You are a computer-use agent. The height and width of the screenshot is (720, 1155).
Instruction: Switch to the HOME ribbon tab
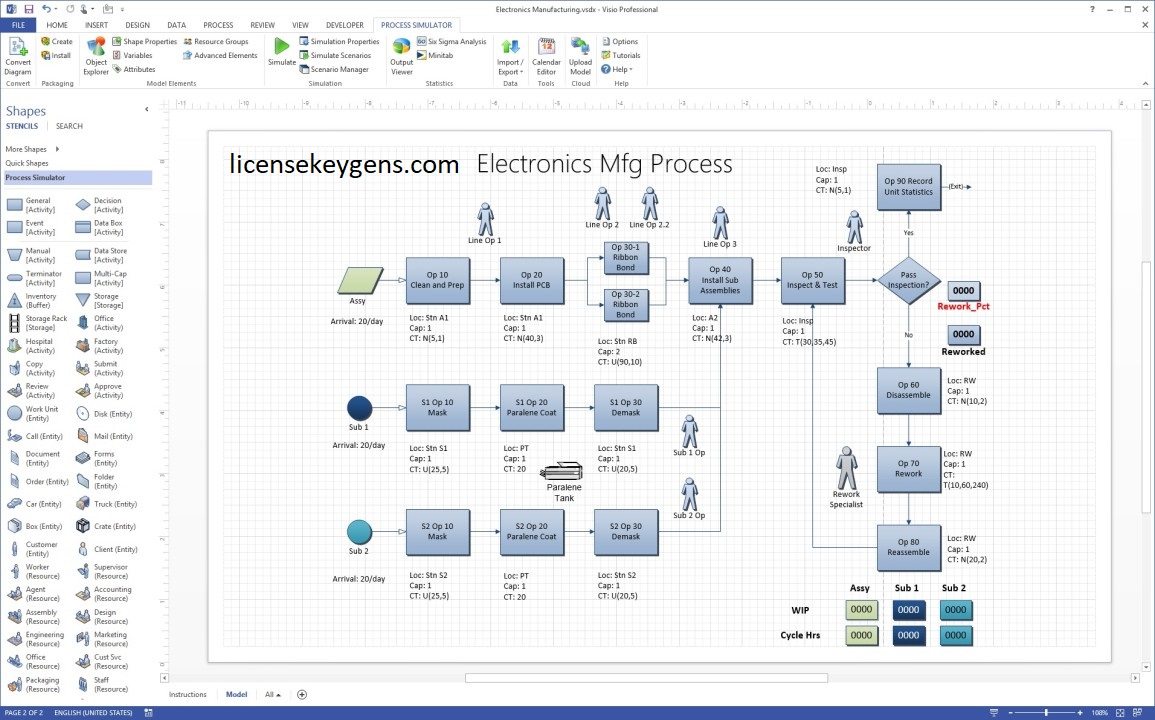[57, 25]
